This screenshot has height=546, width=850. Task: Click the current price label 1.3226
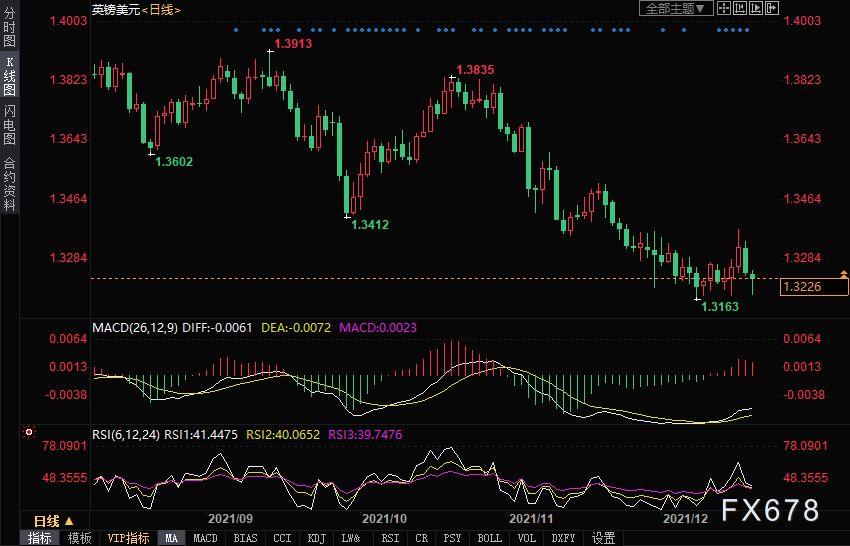802,288
